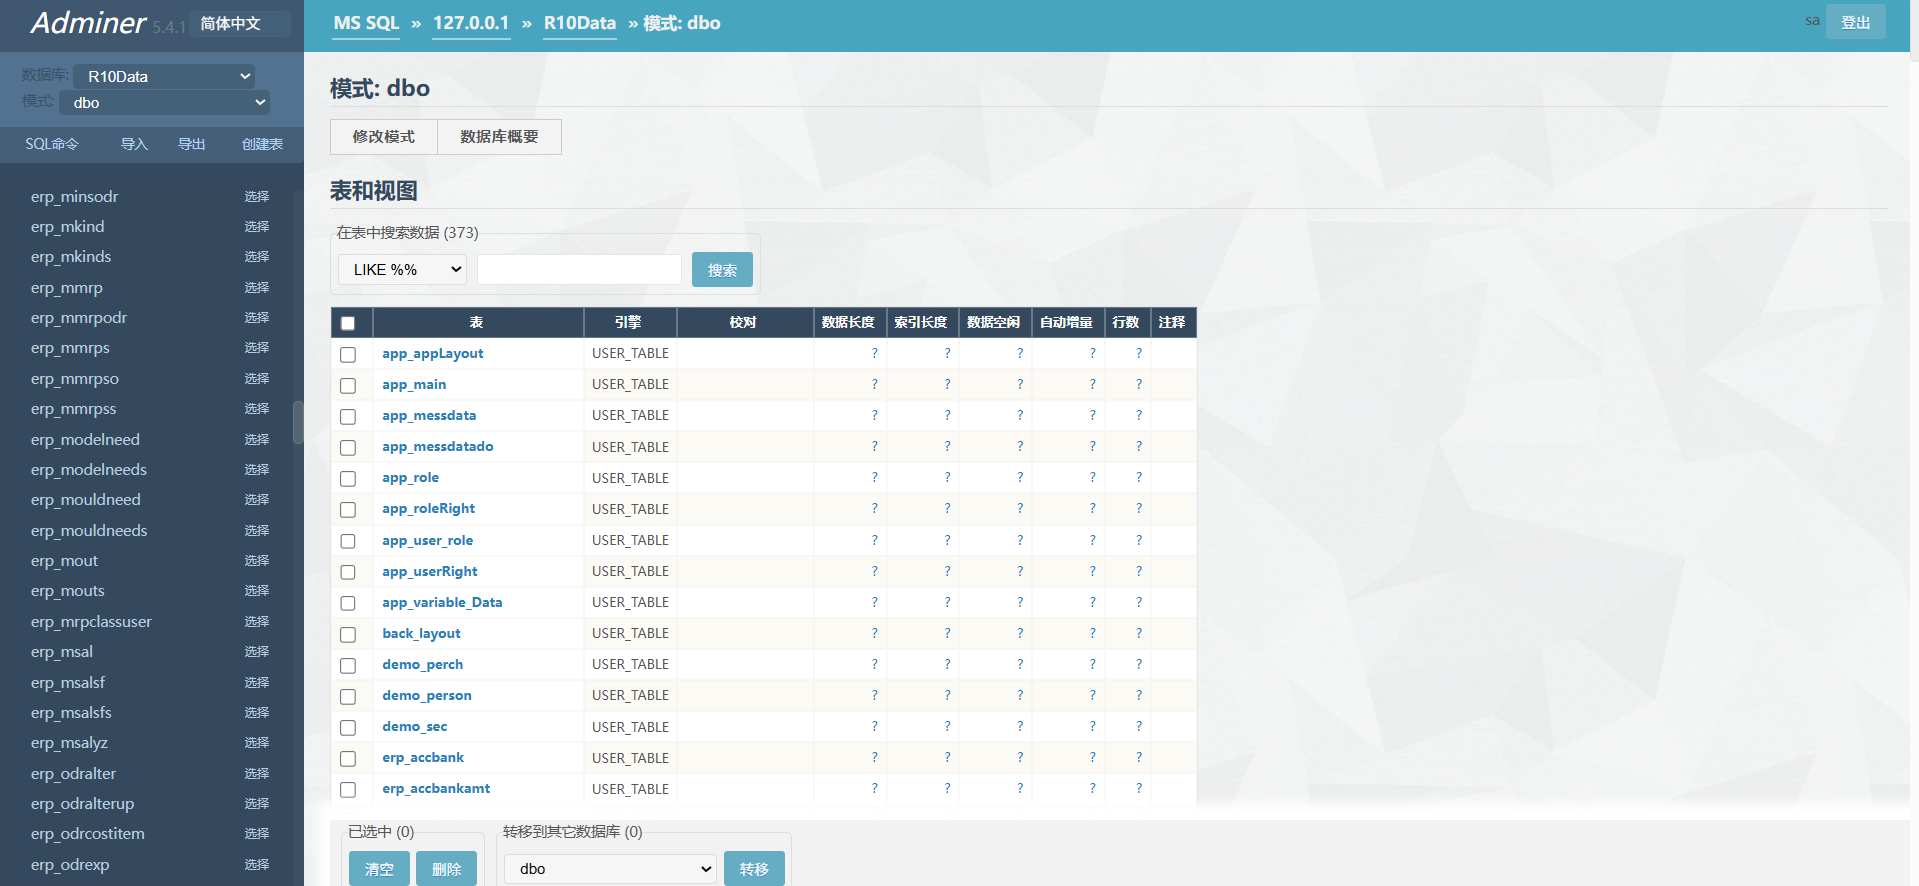Open the 创建表 create table link

pyautogui.click(x=262, y=144)
